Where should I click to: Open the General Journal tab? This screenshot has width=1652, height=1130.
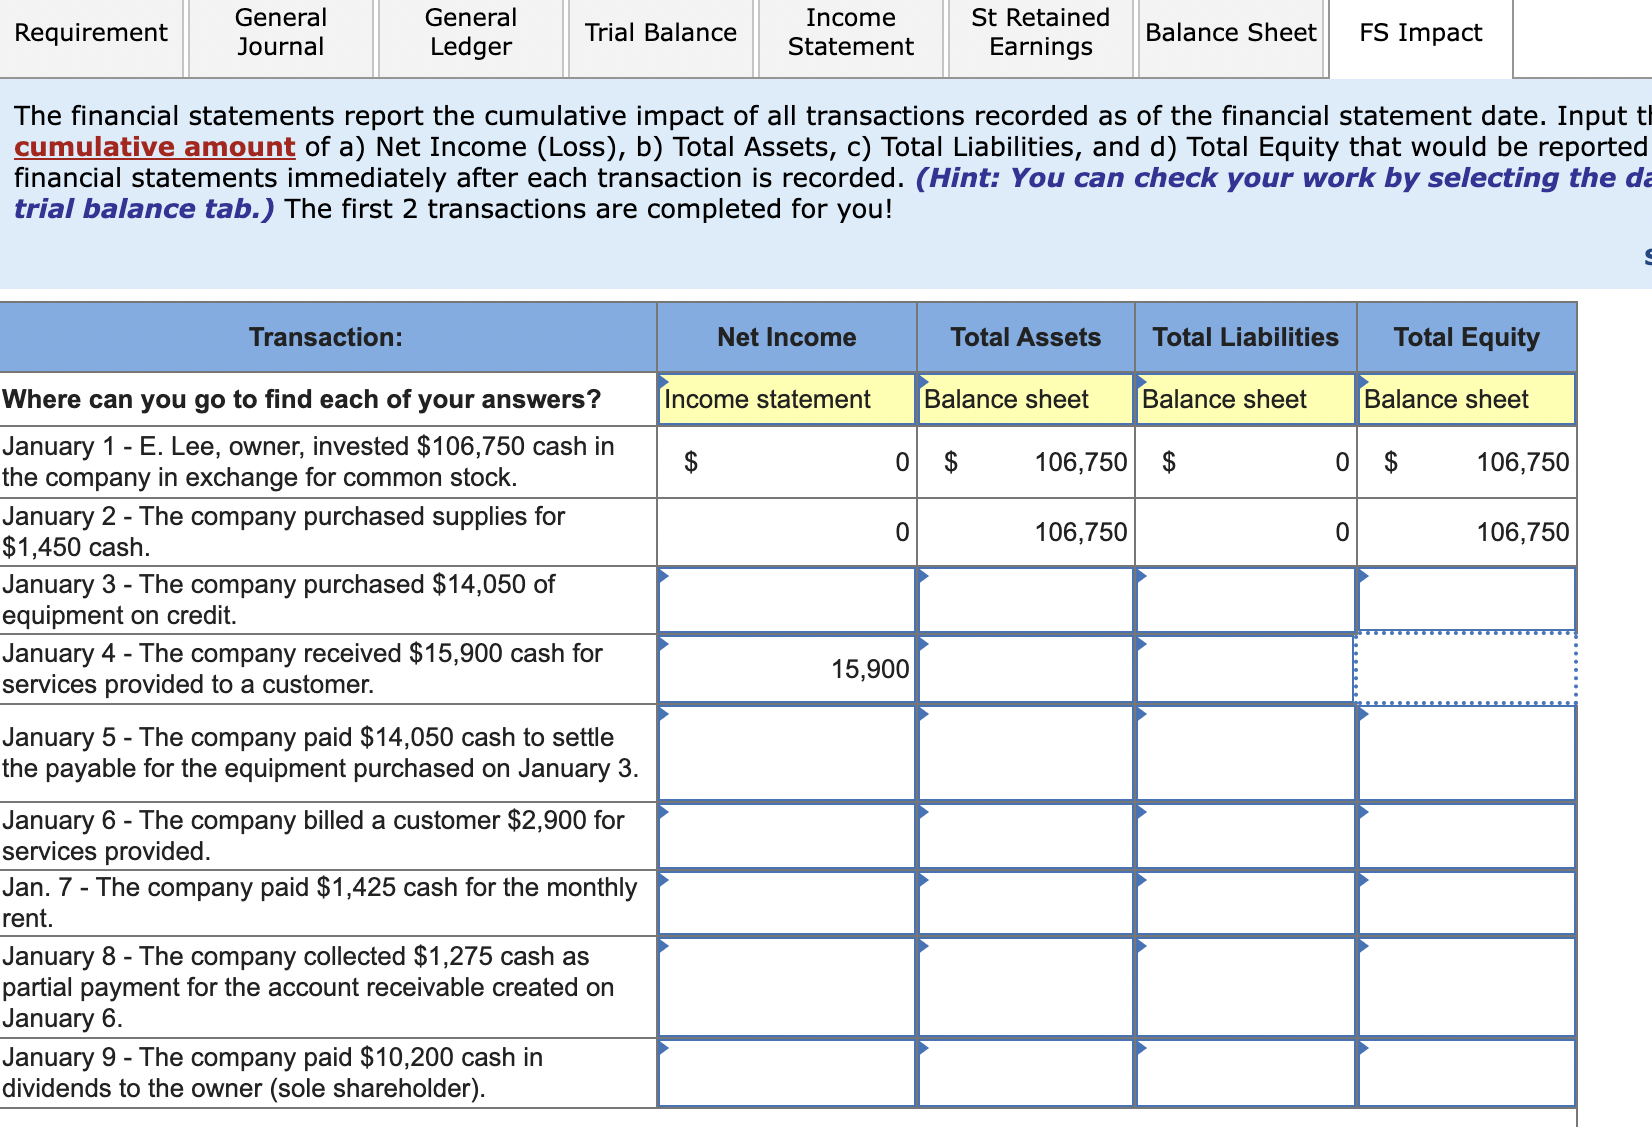point(280,33)
